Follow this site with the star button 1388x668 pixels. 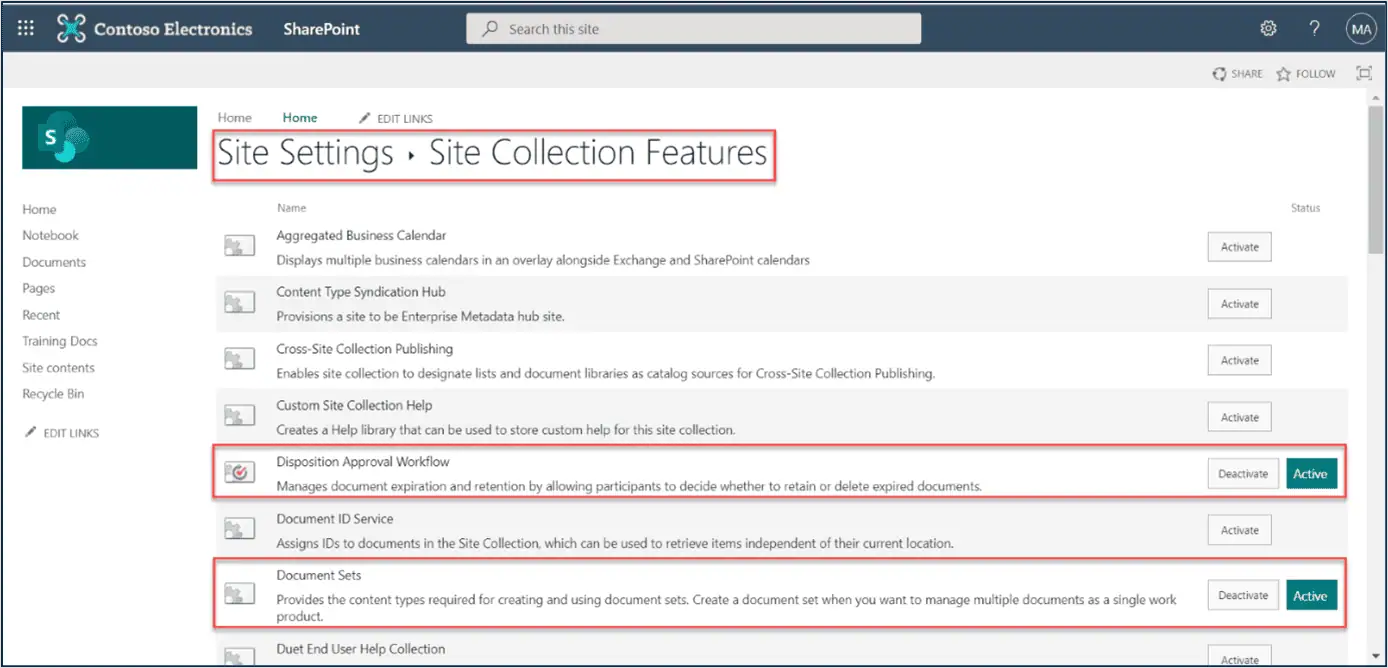[1306, 74]
